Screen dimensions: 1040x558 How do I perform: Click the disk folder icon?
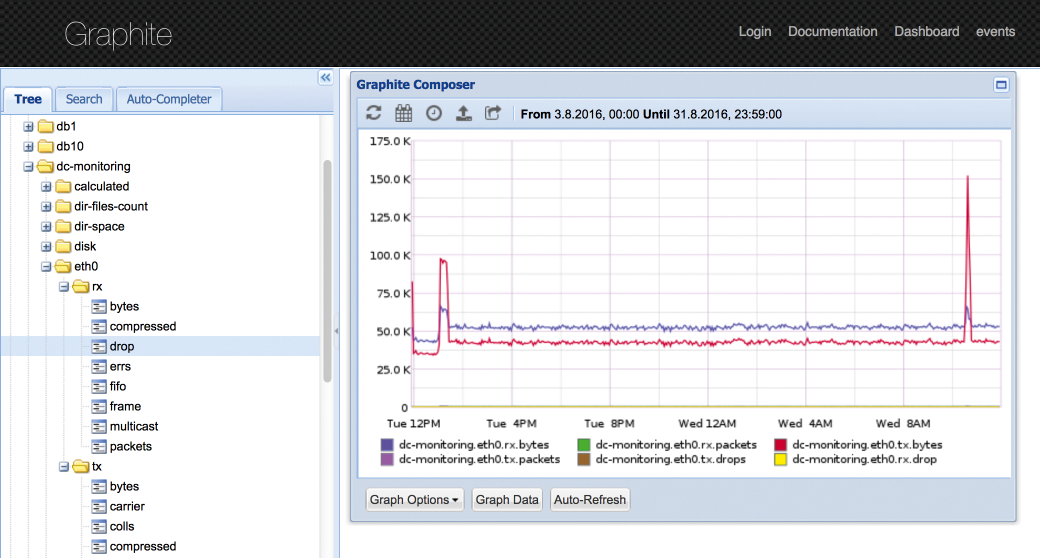coord(64,246)
